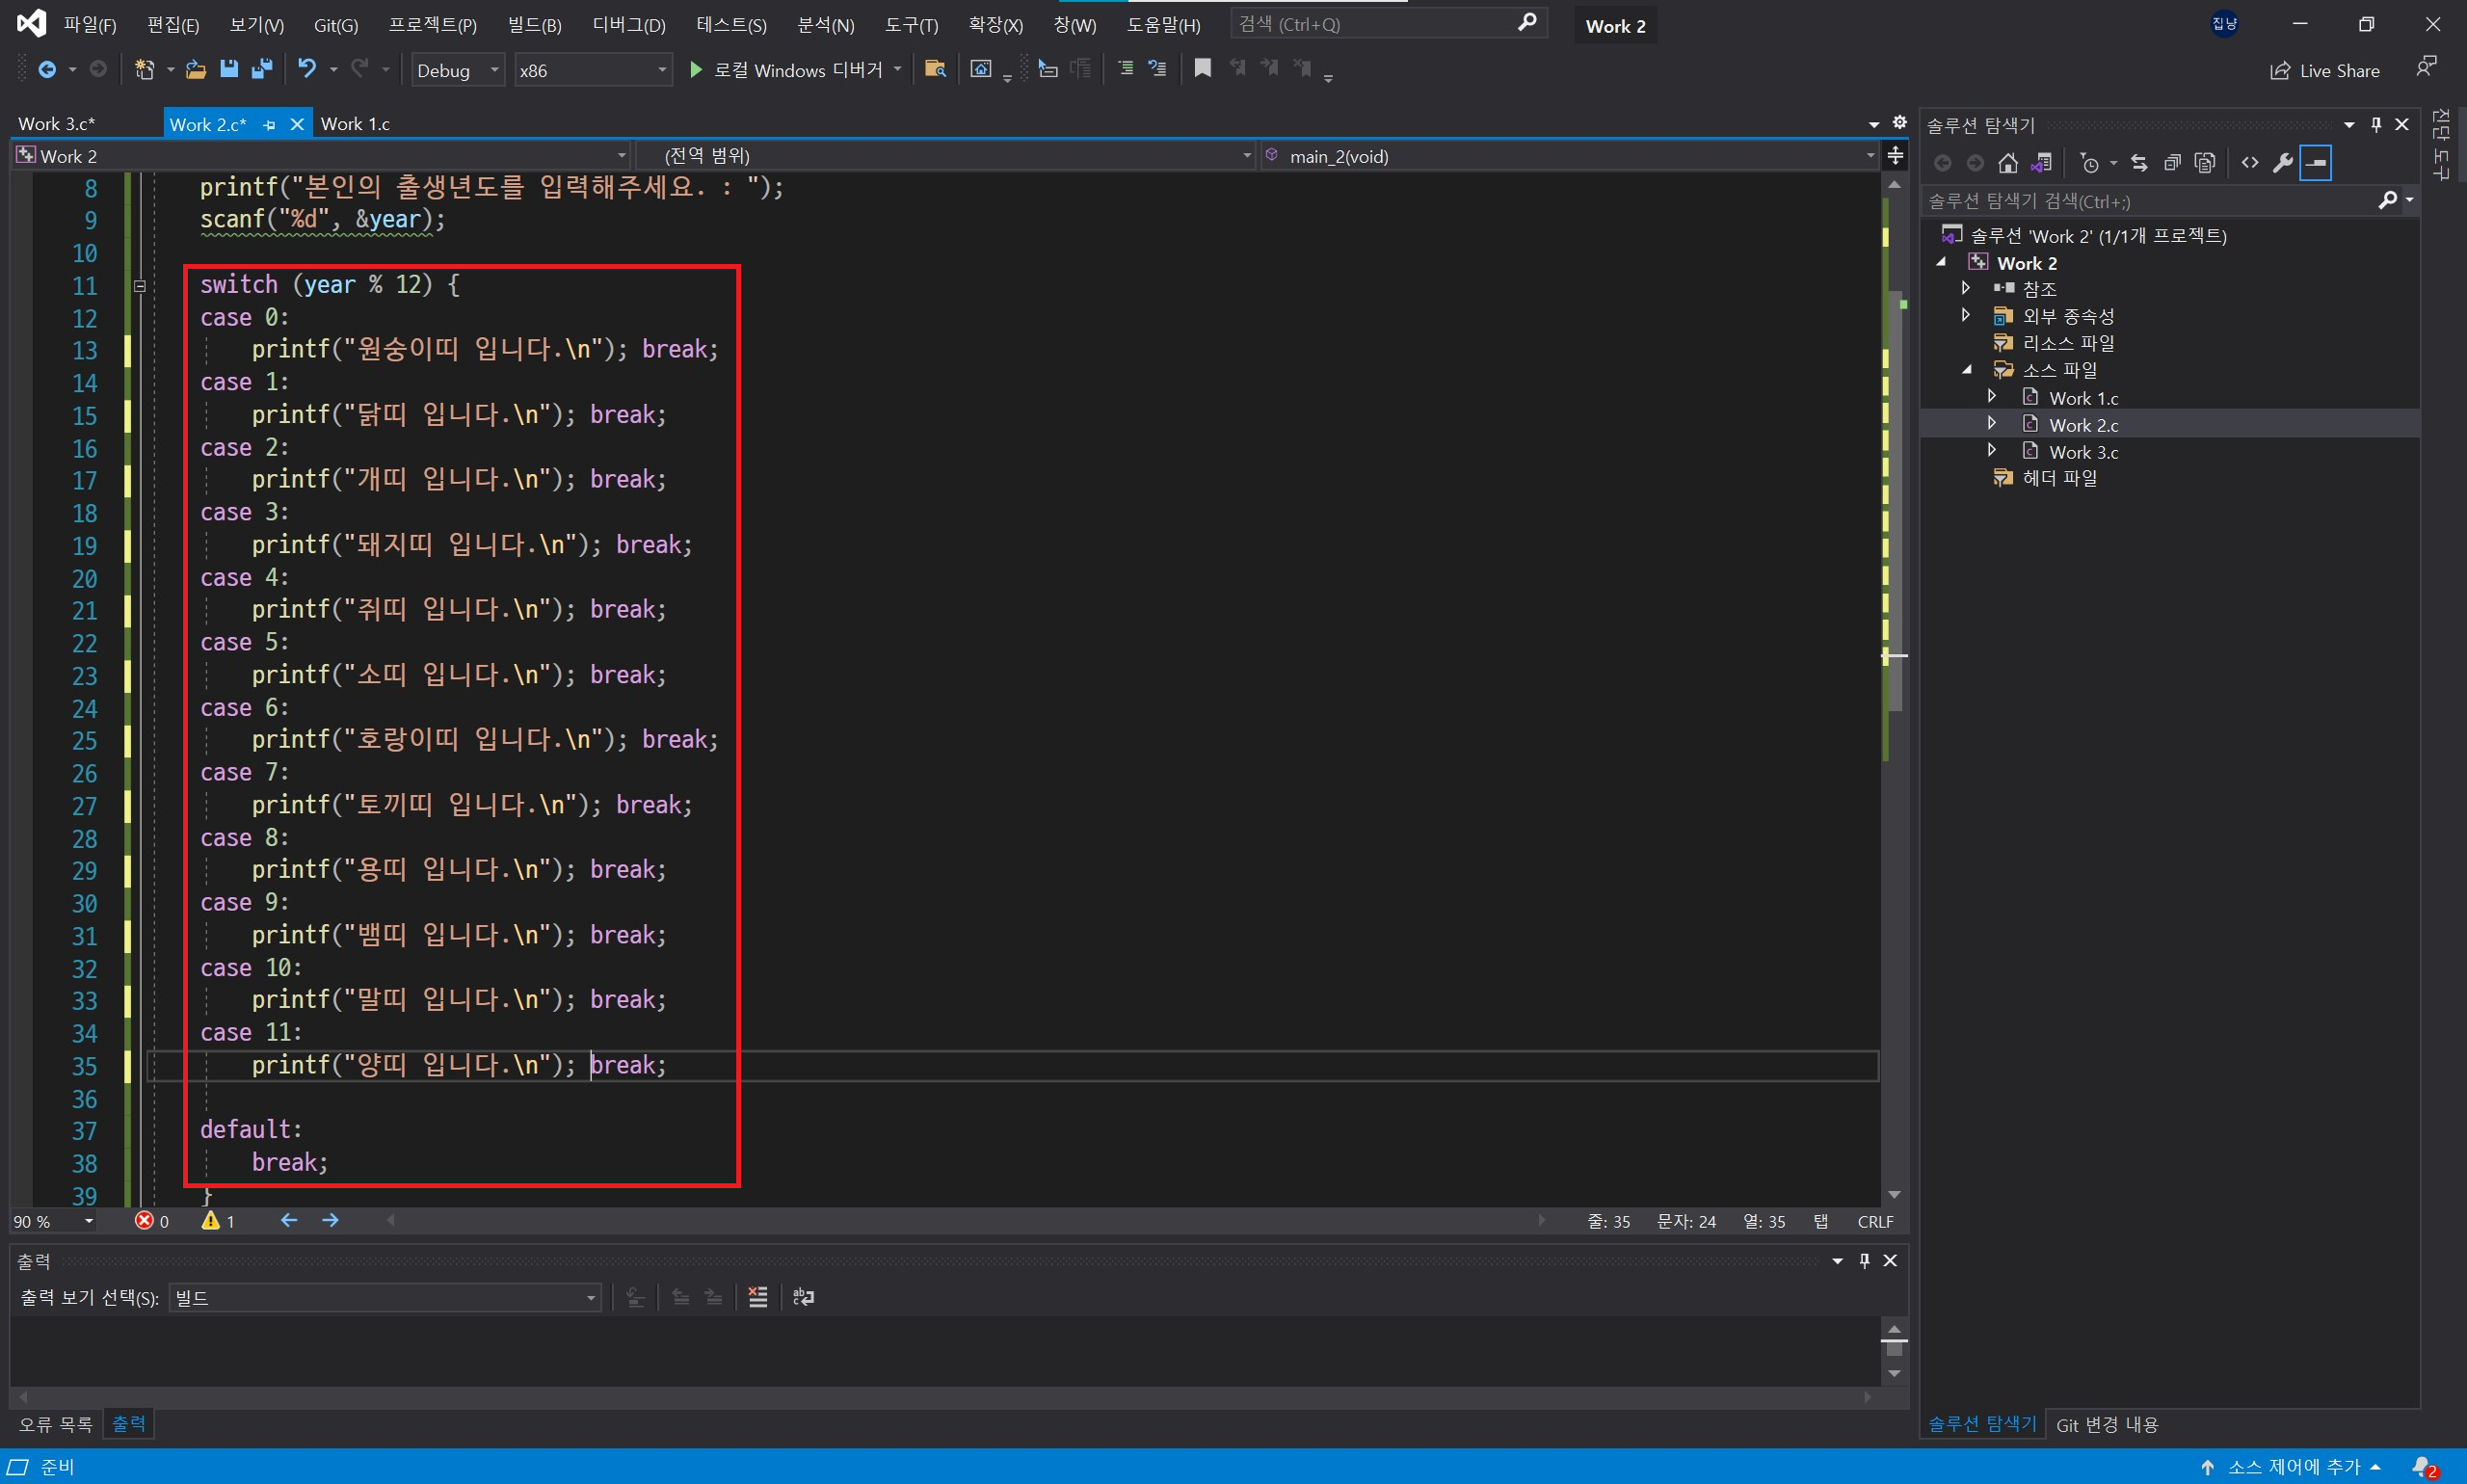Viewport: 2467px width, 1484px height.
Task: Click Collapse All icon in Solution Explorer
Action: point(2172,163)
